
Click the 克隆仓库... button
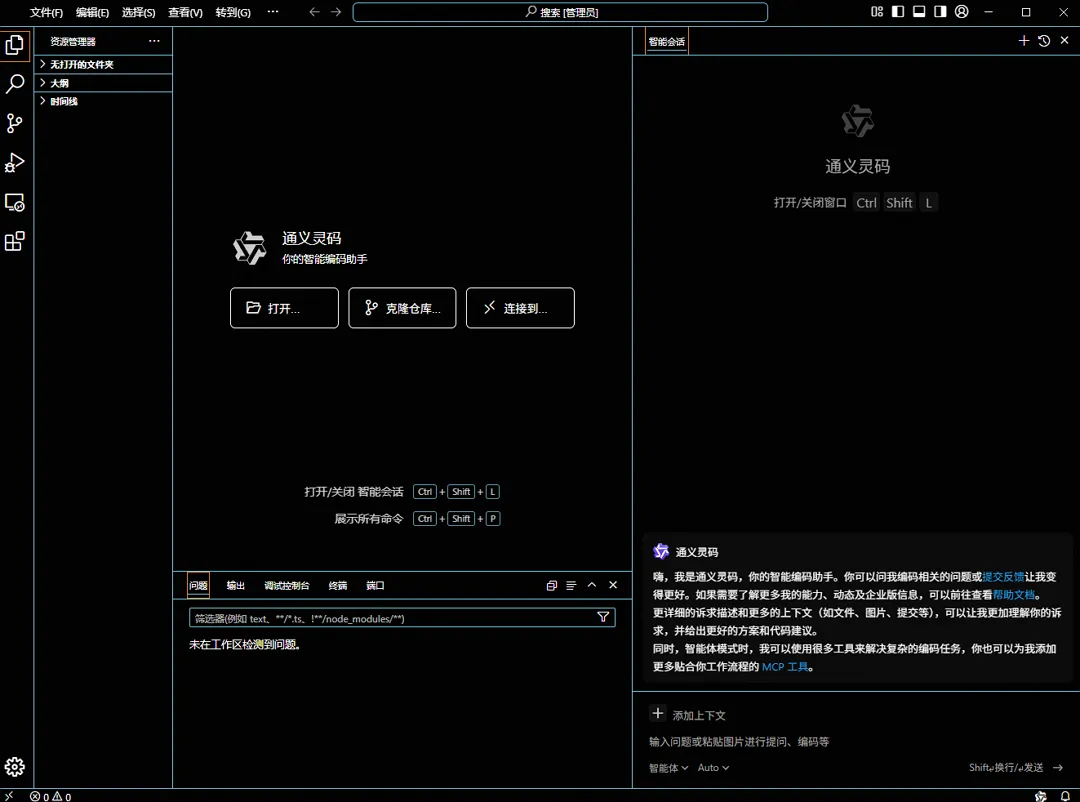click(x=402, y=308)
